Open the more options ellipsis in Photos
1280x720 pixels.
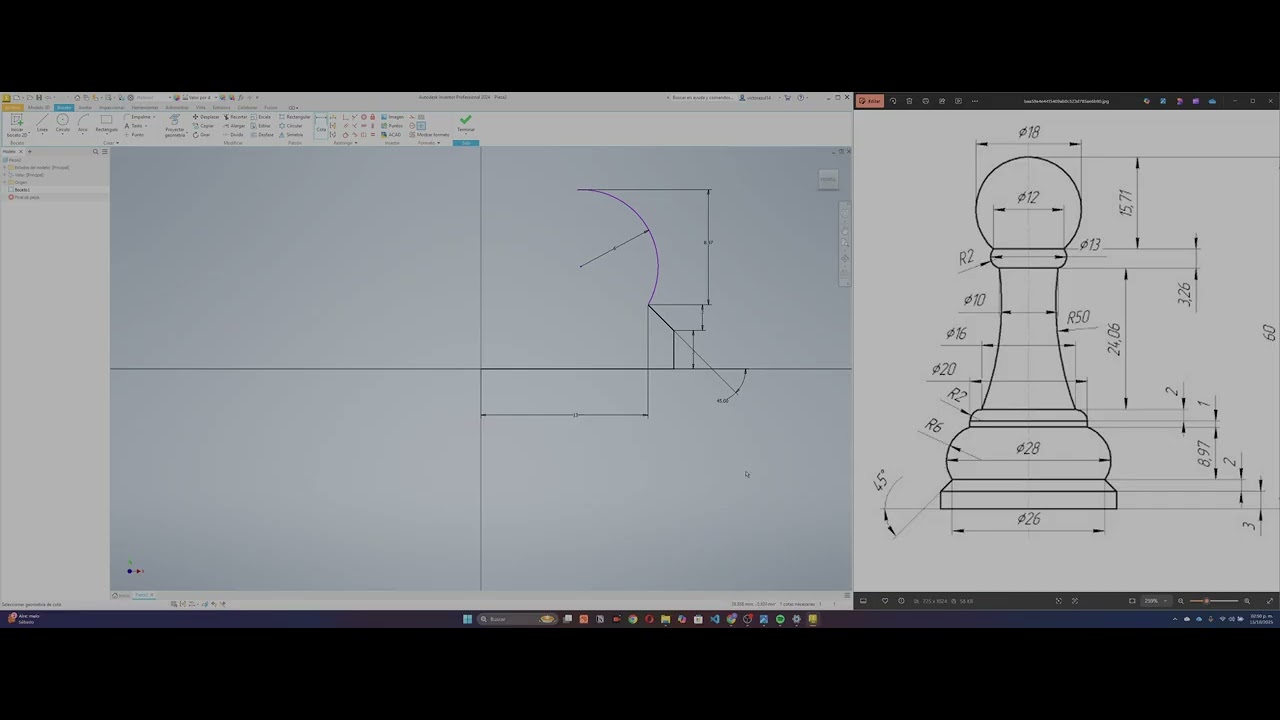(x=975, y=101)
